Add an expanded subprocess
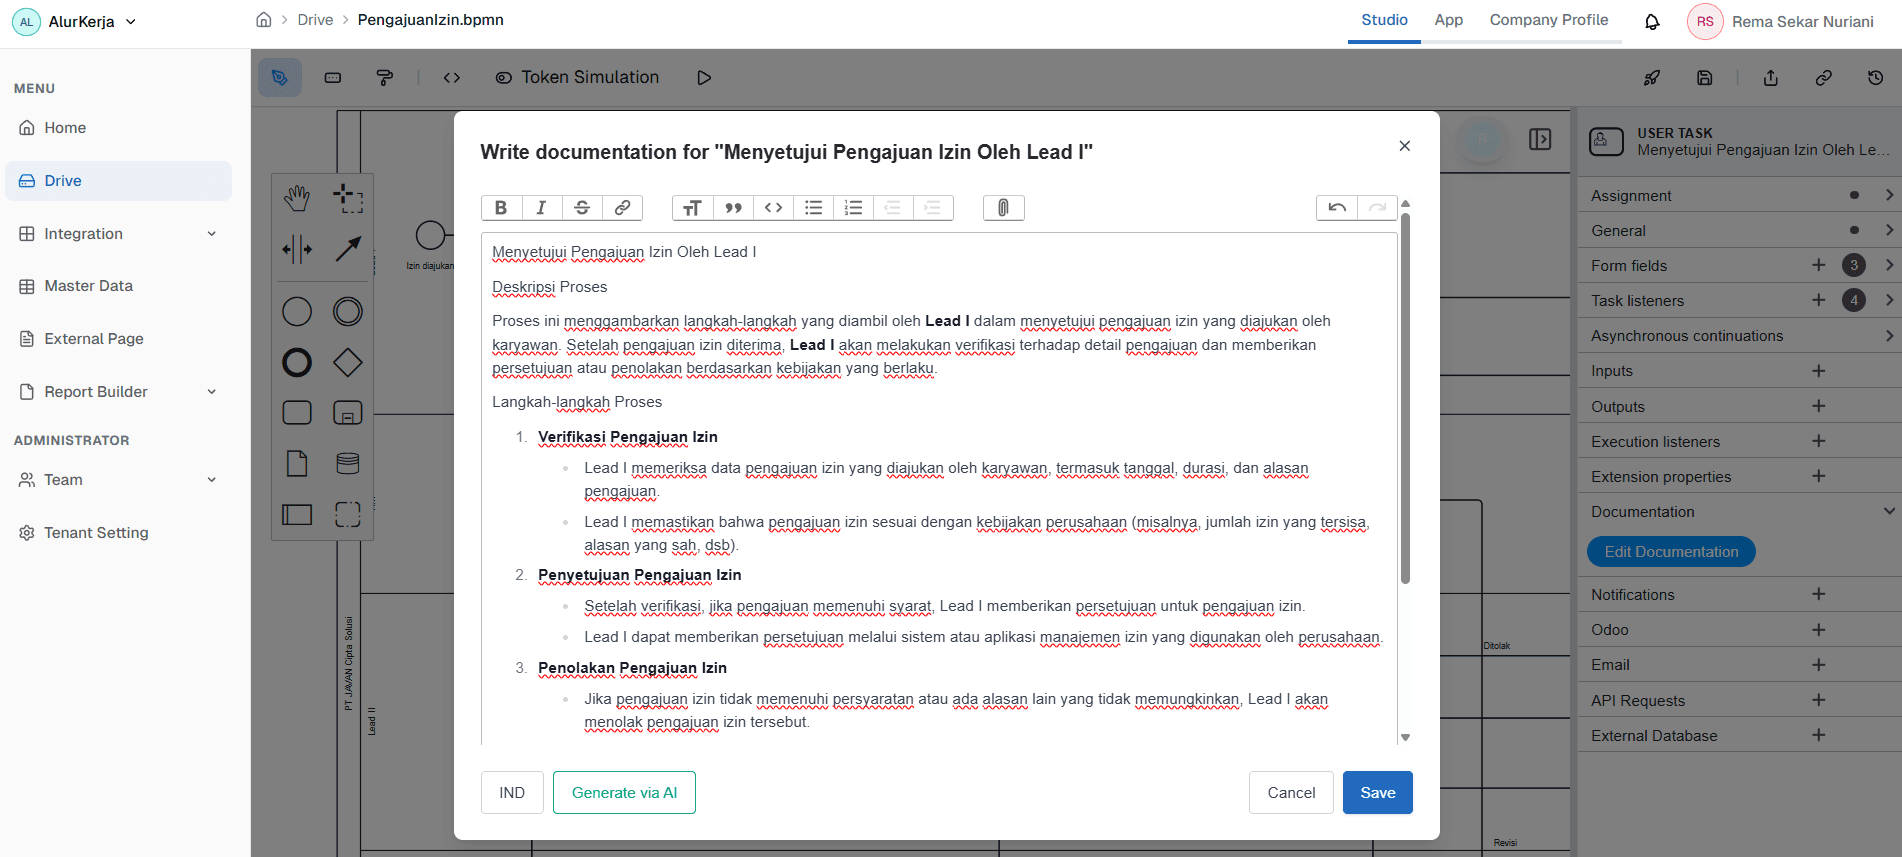 click(x=348, y=412)
